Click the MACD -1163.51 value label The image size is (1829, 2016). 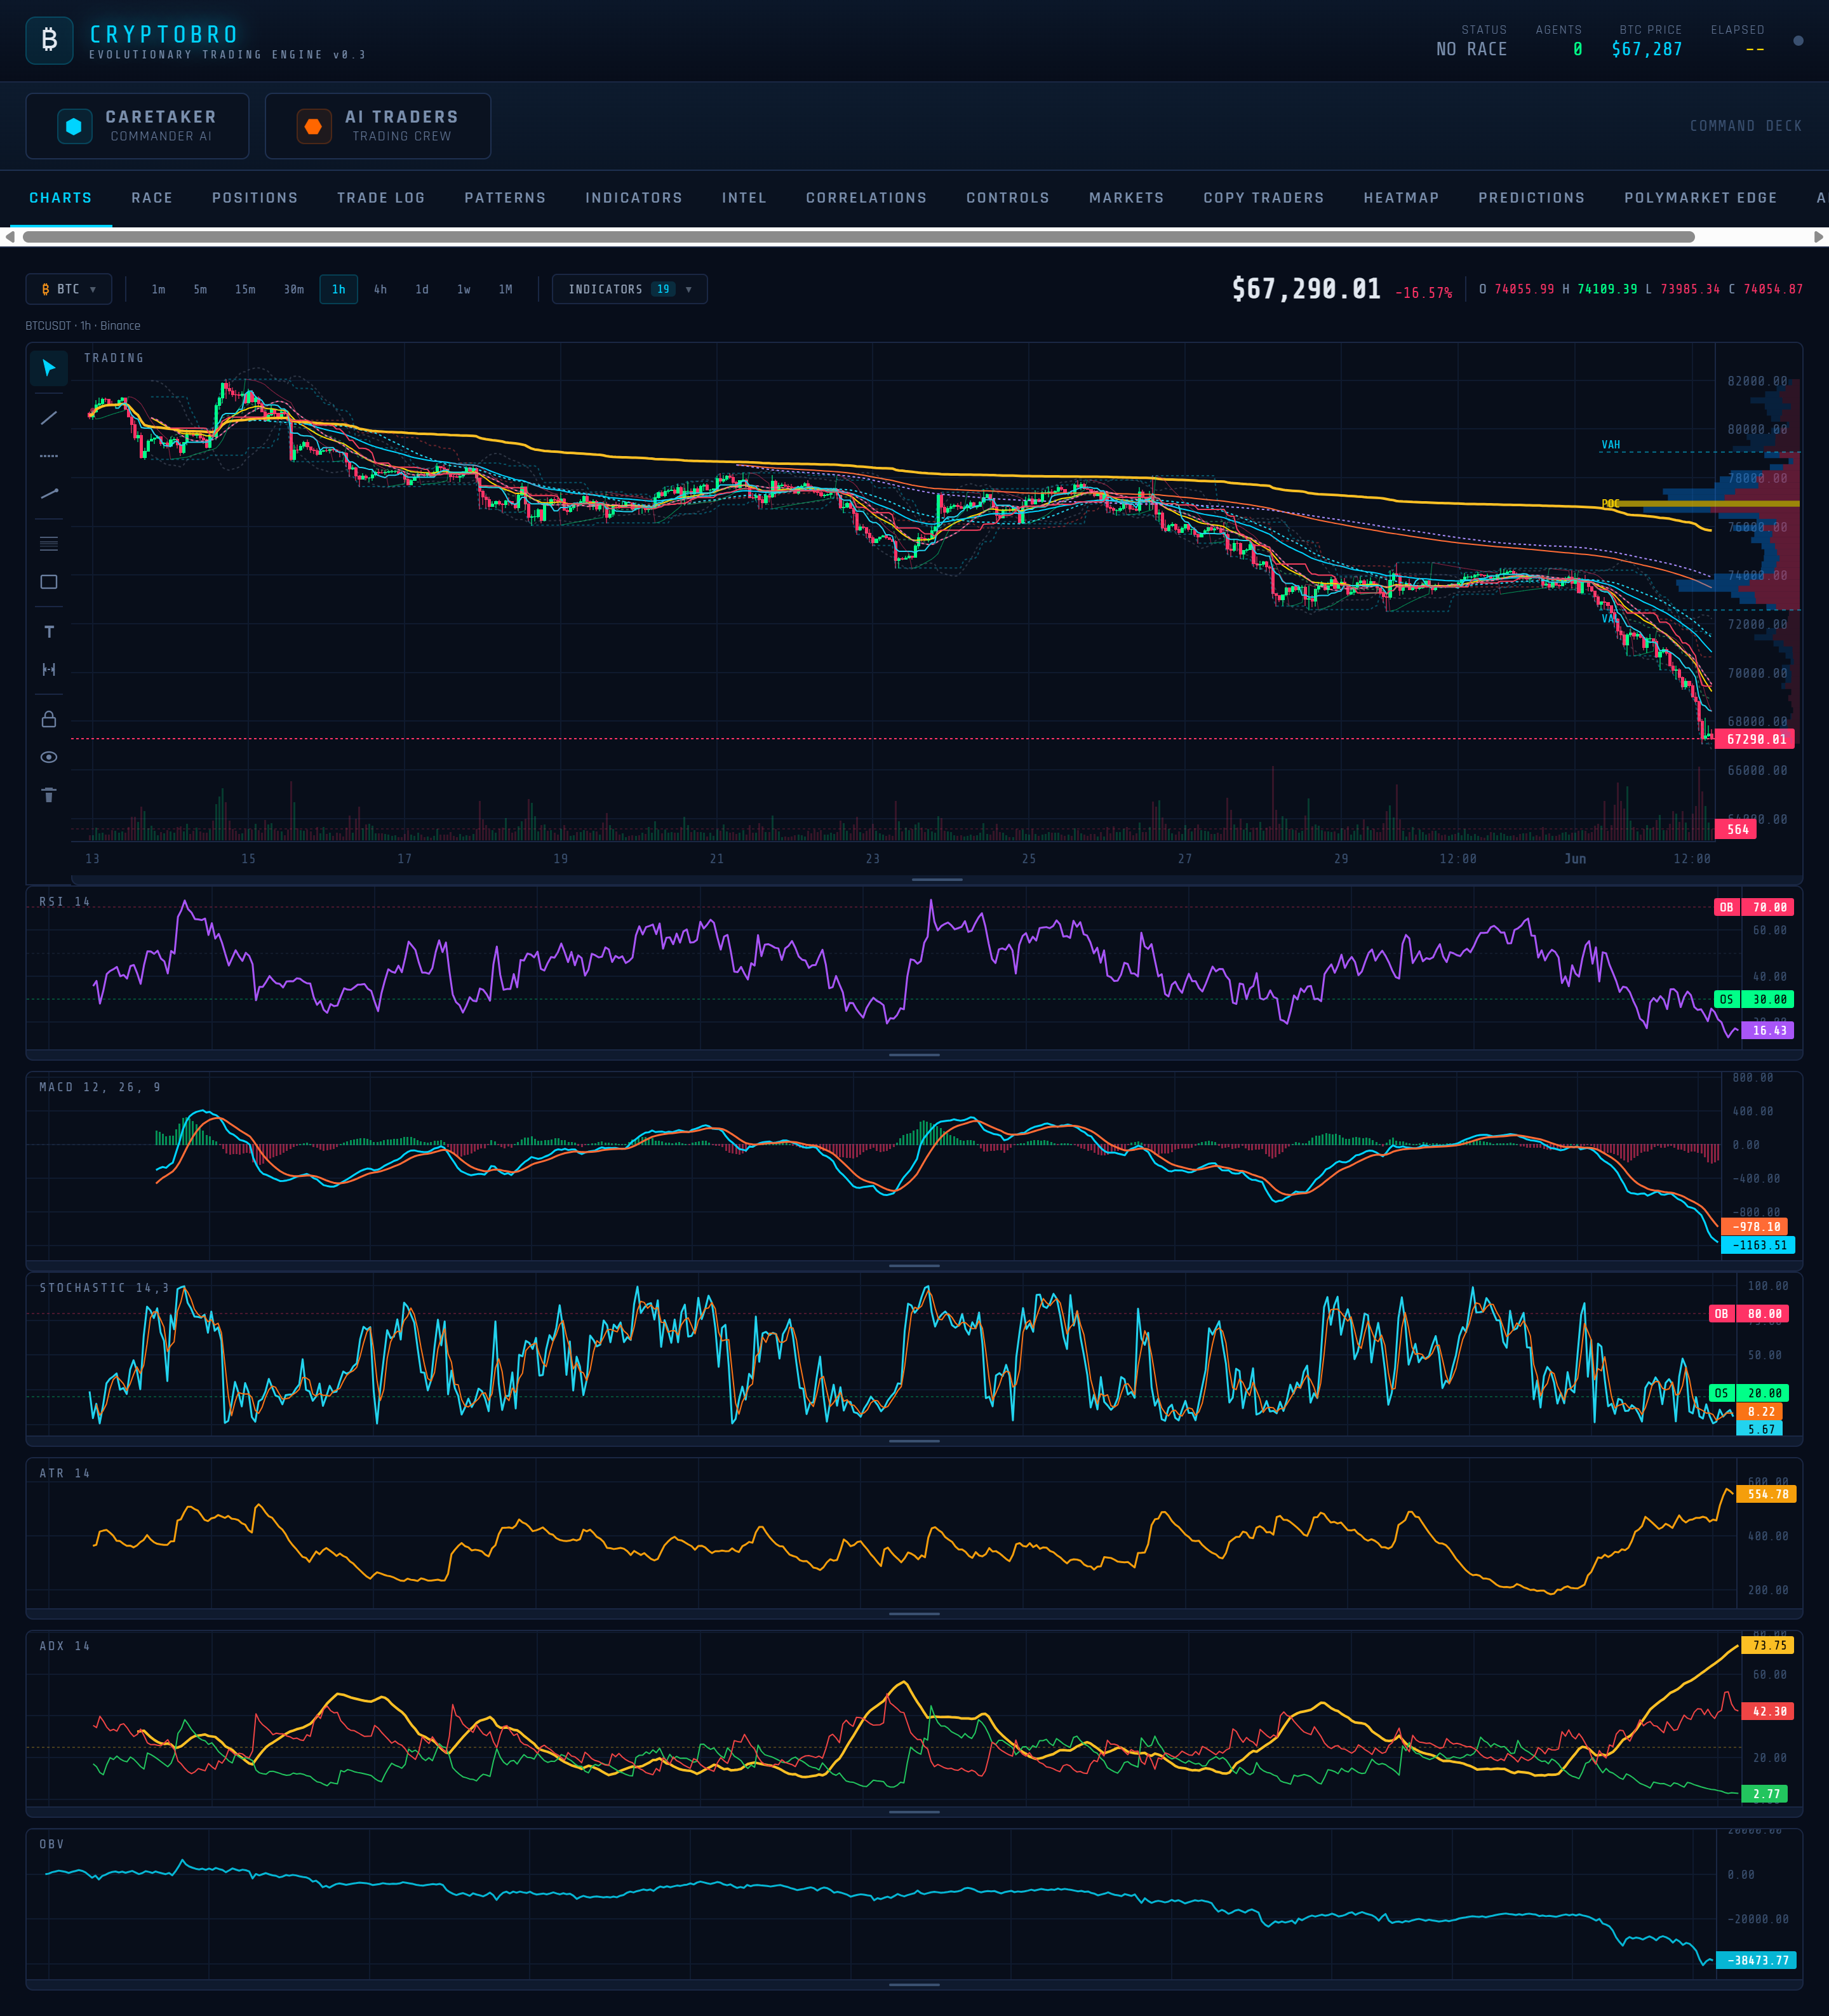tap(1758, 1245)
